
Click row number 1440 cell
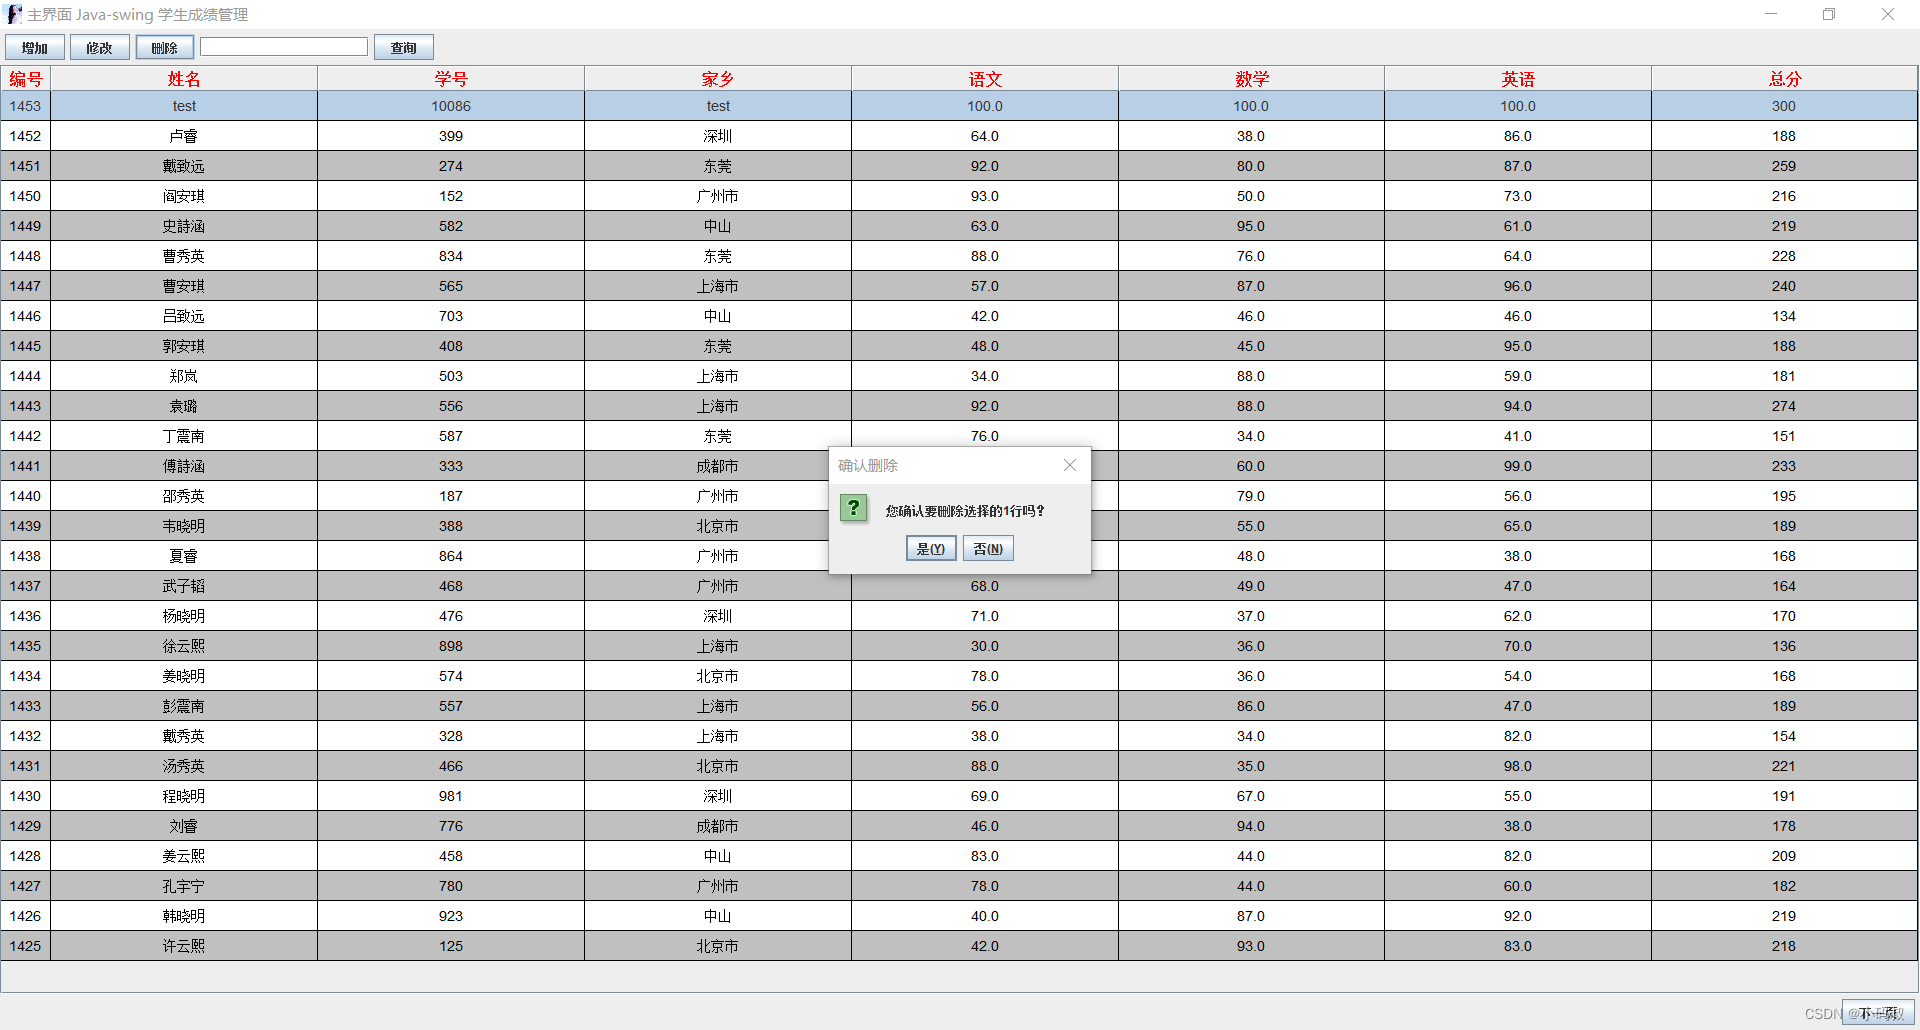26,496
